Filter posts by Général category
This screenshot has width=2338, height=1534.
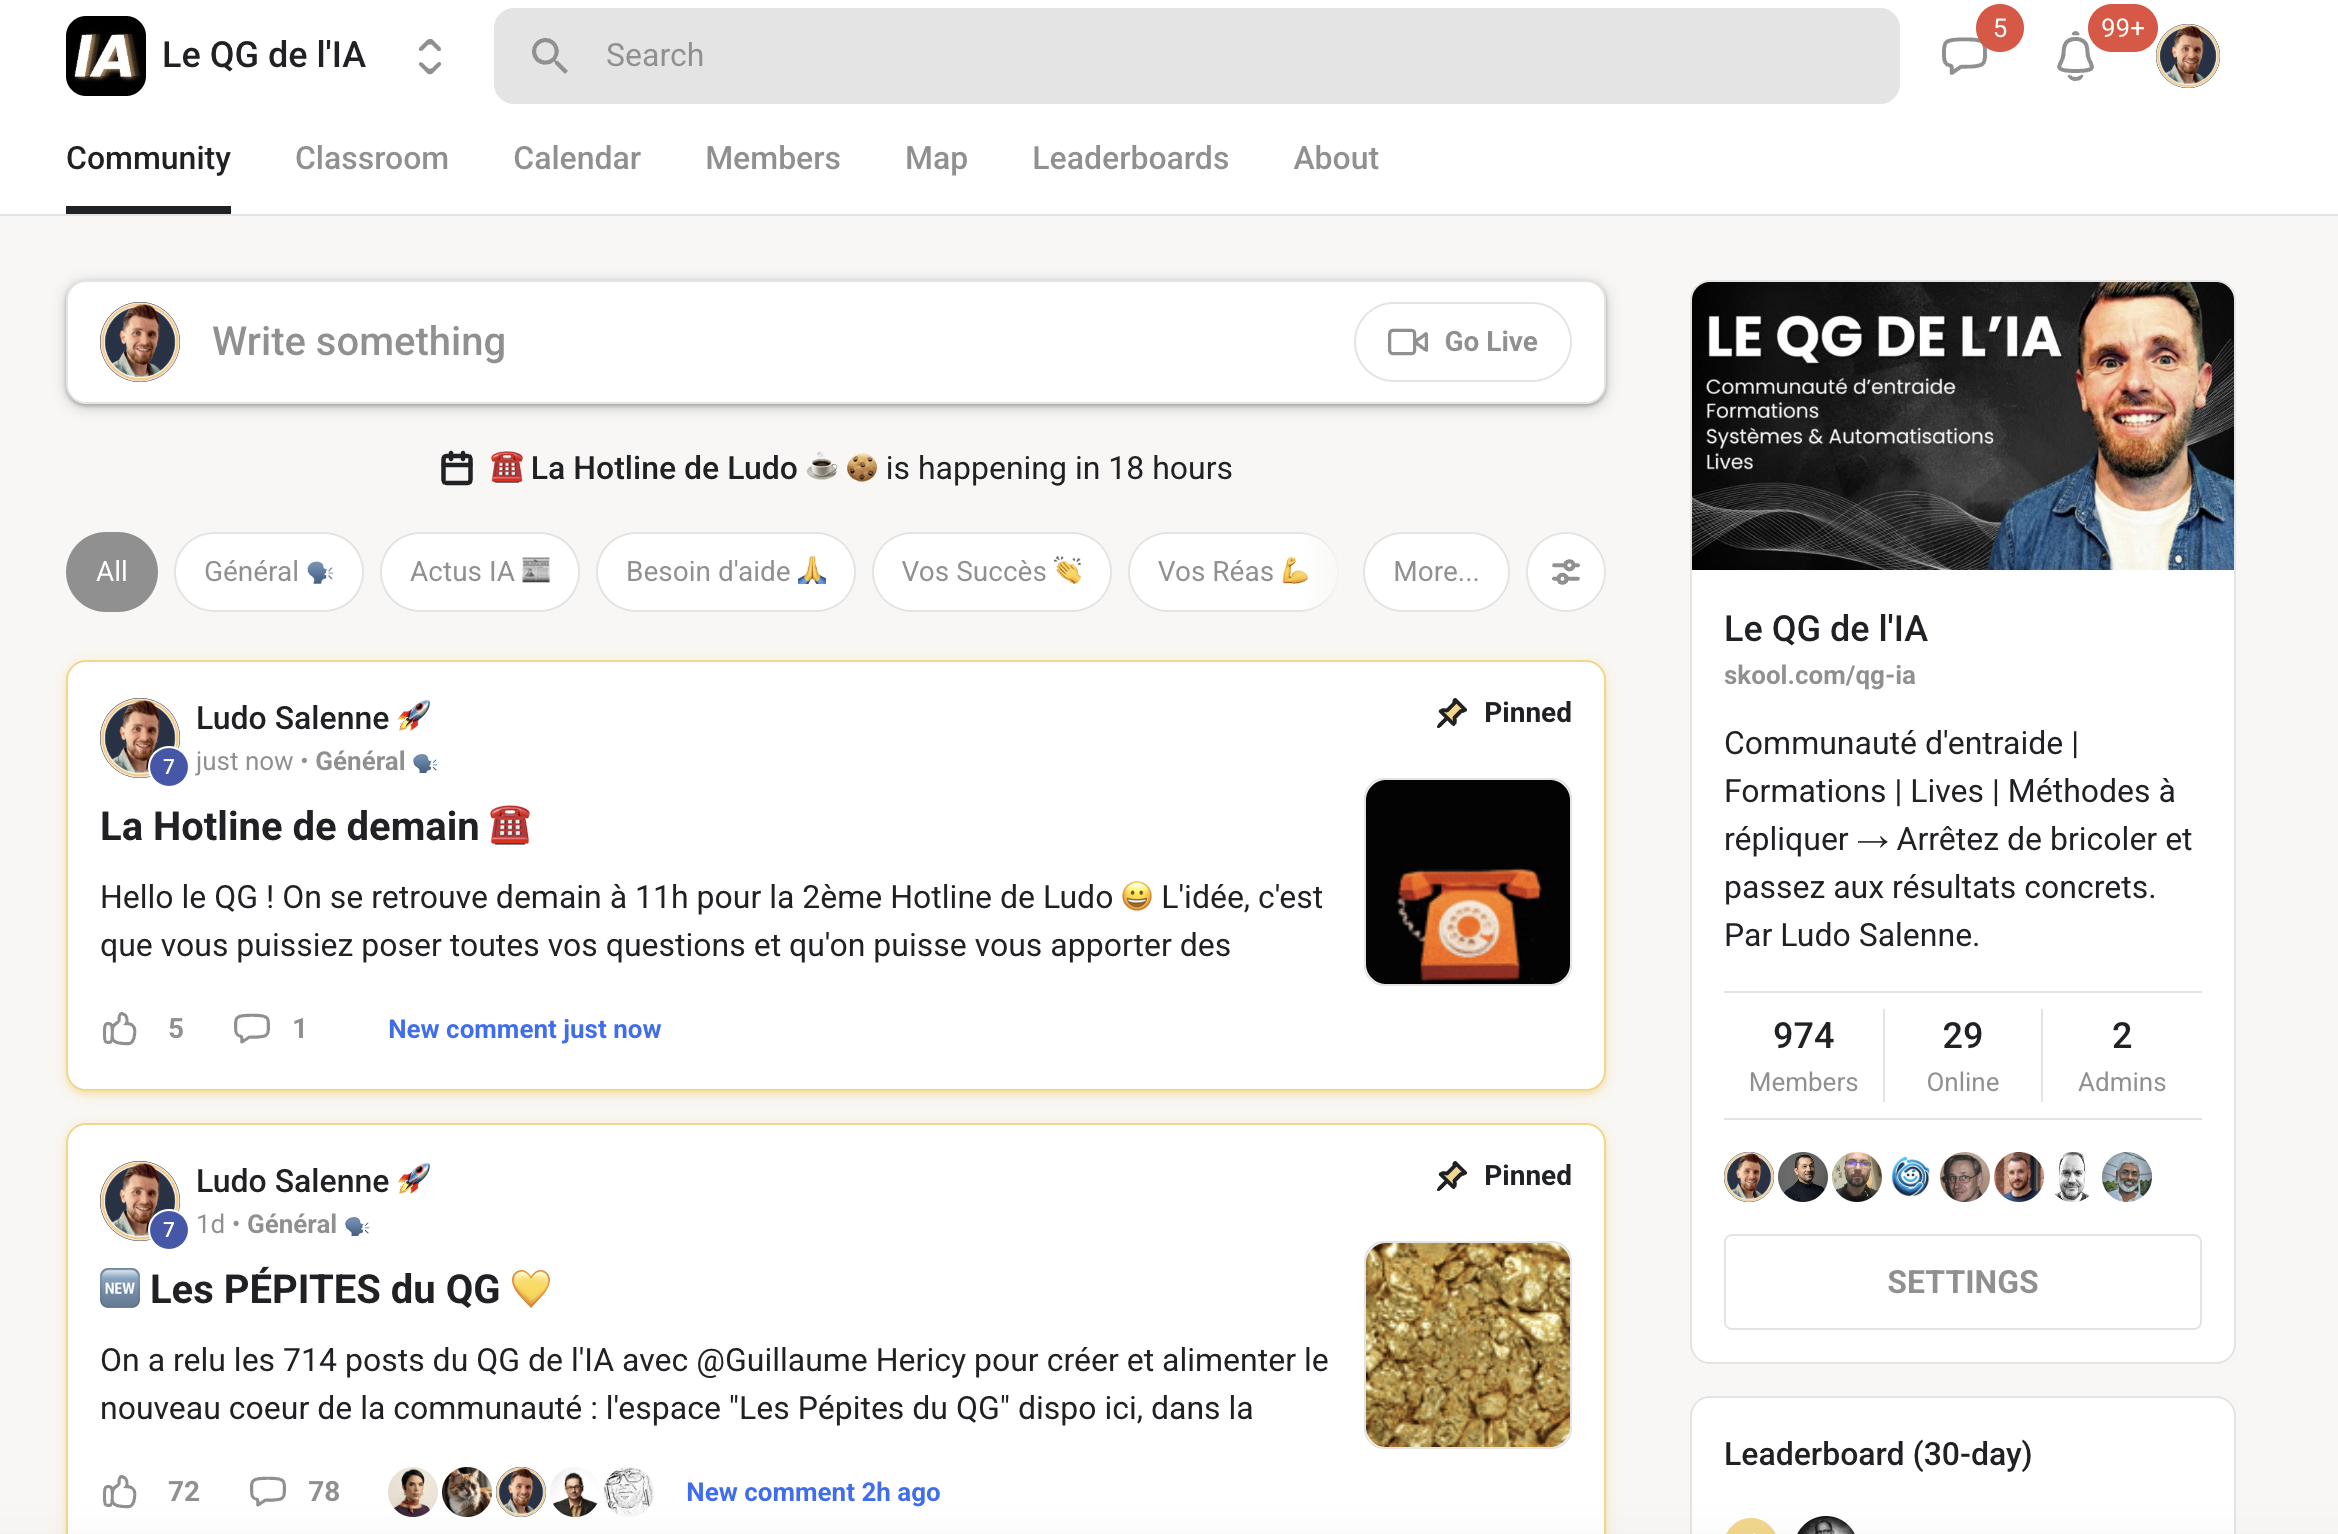pos(268,572)
